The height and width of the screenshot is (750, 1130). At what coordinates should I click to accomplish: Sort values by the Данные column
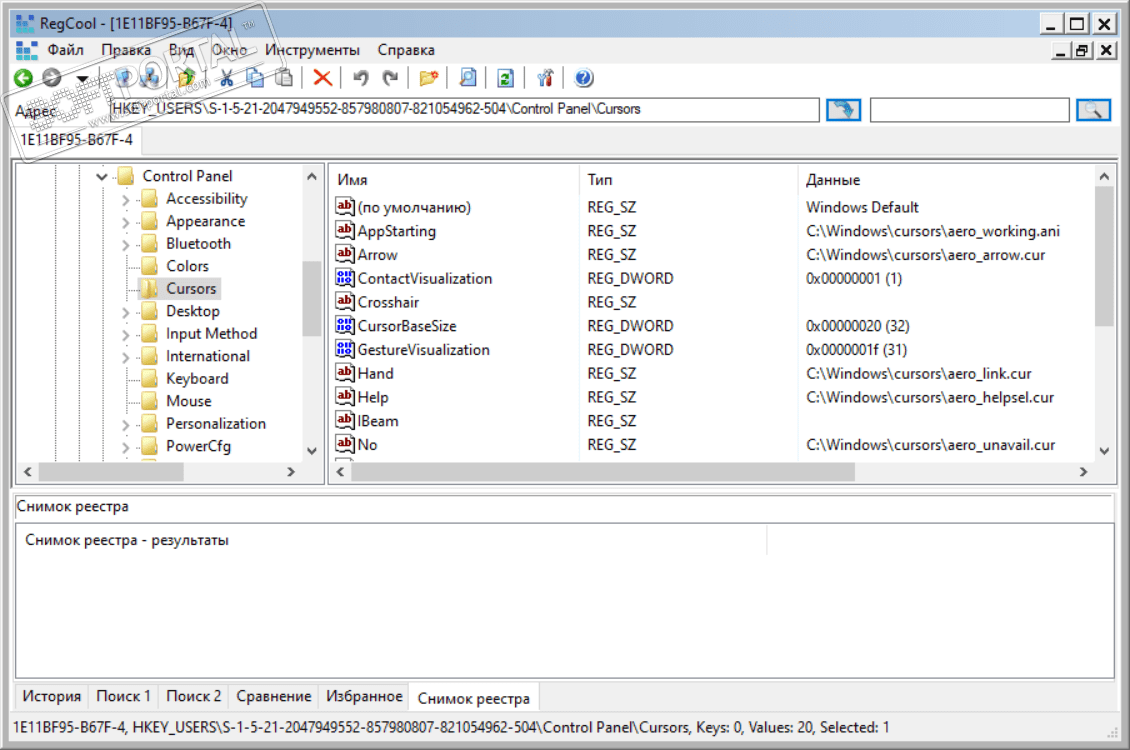[946, 179]
